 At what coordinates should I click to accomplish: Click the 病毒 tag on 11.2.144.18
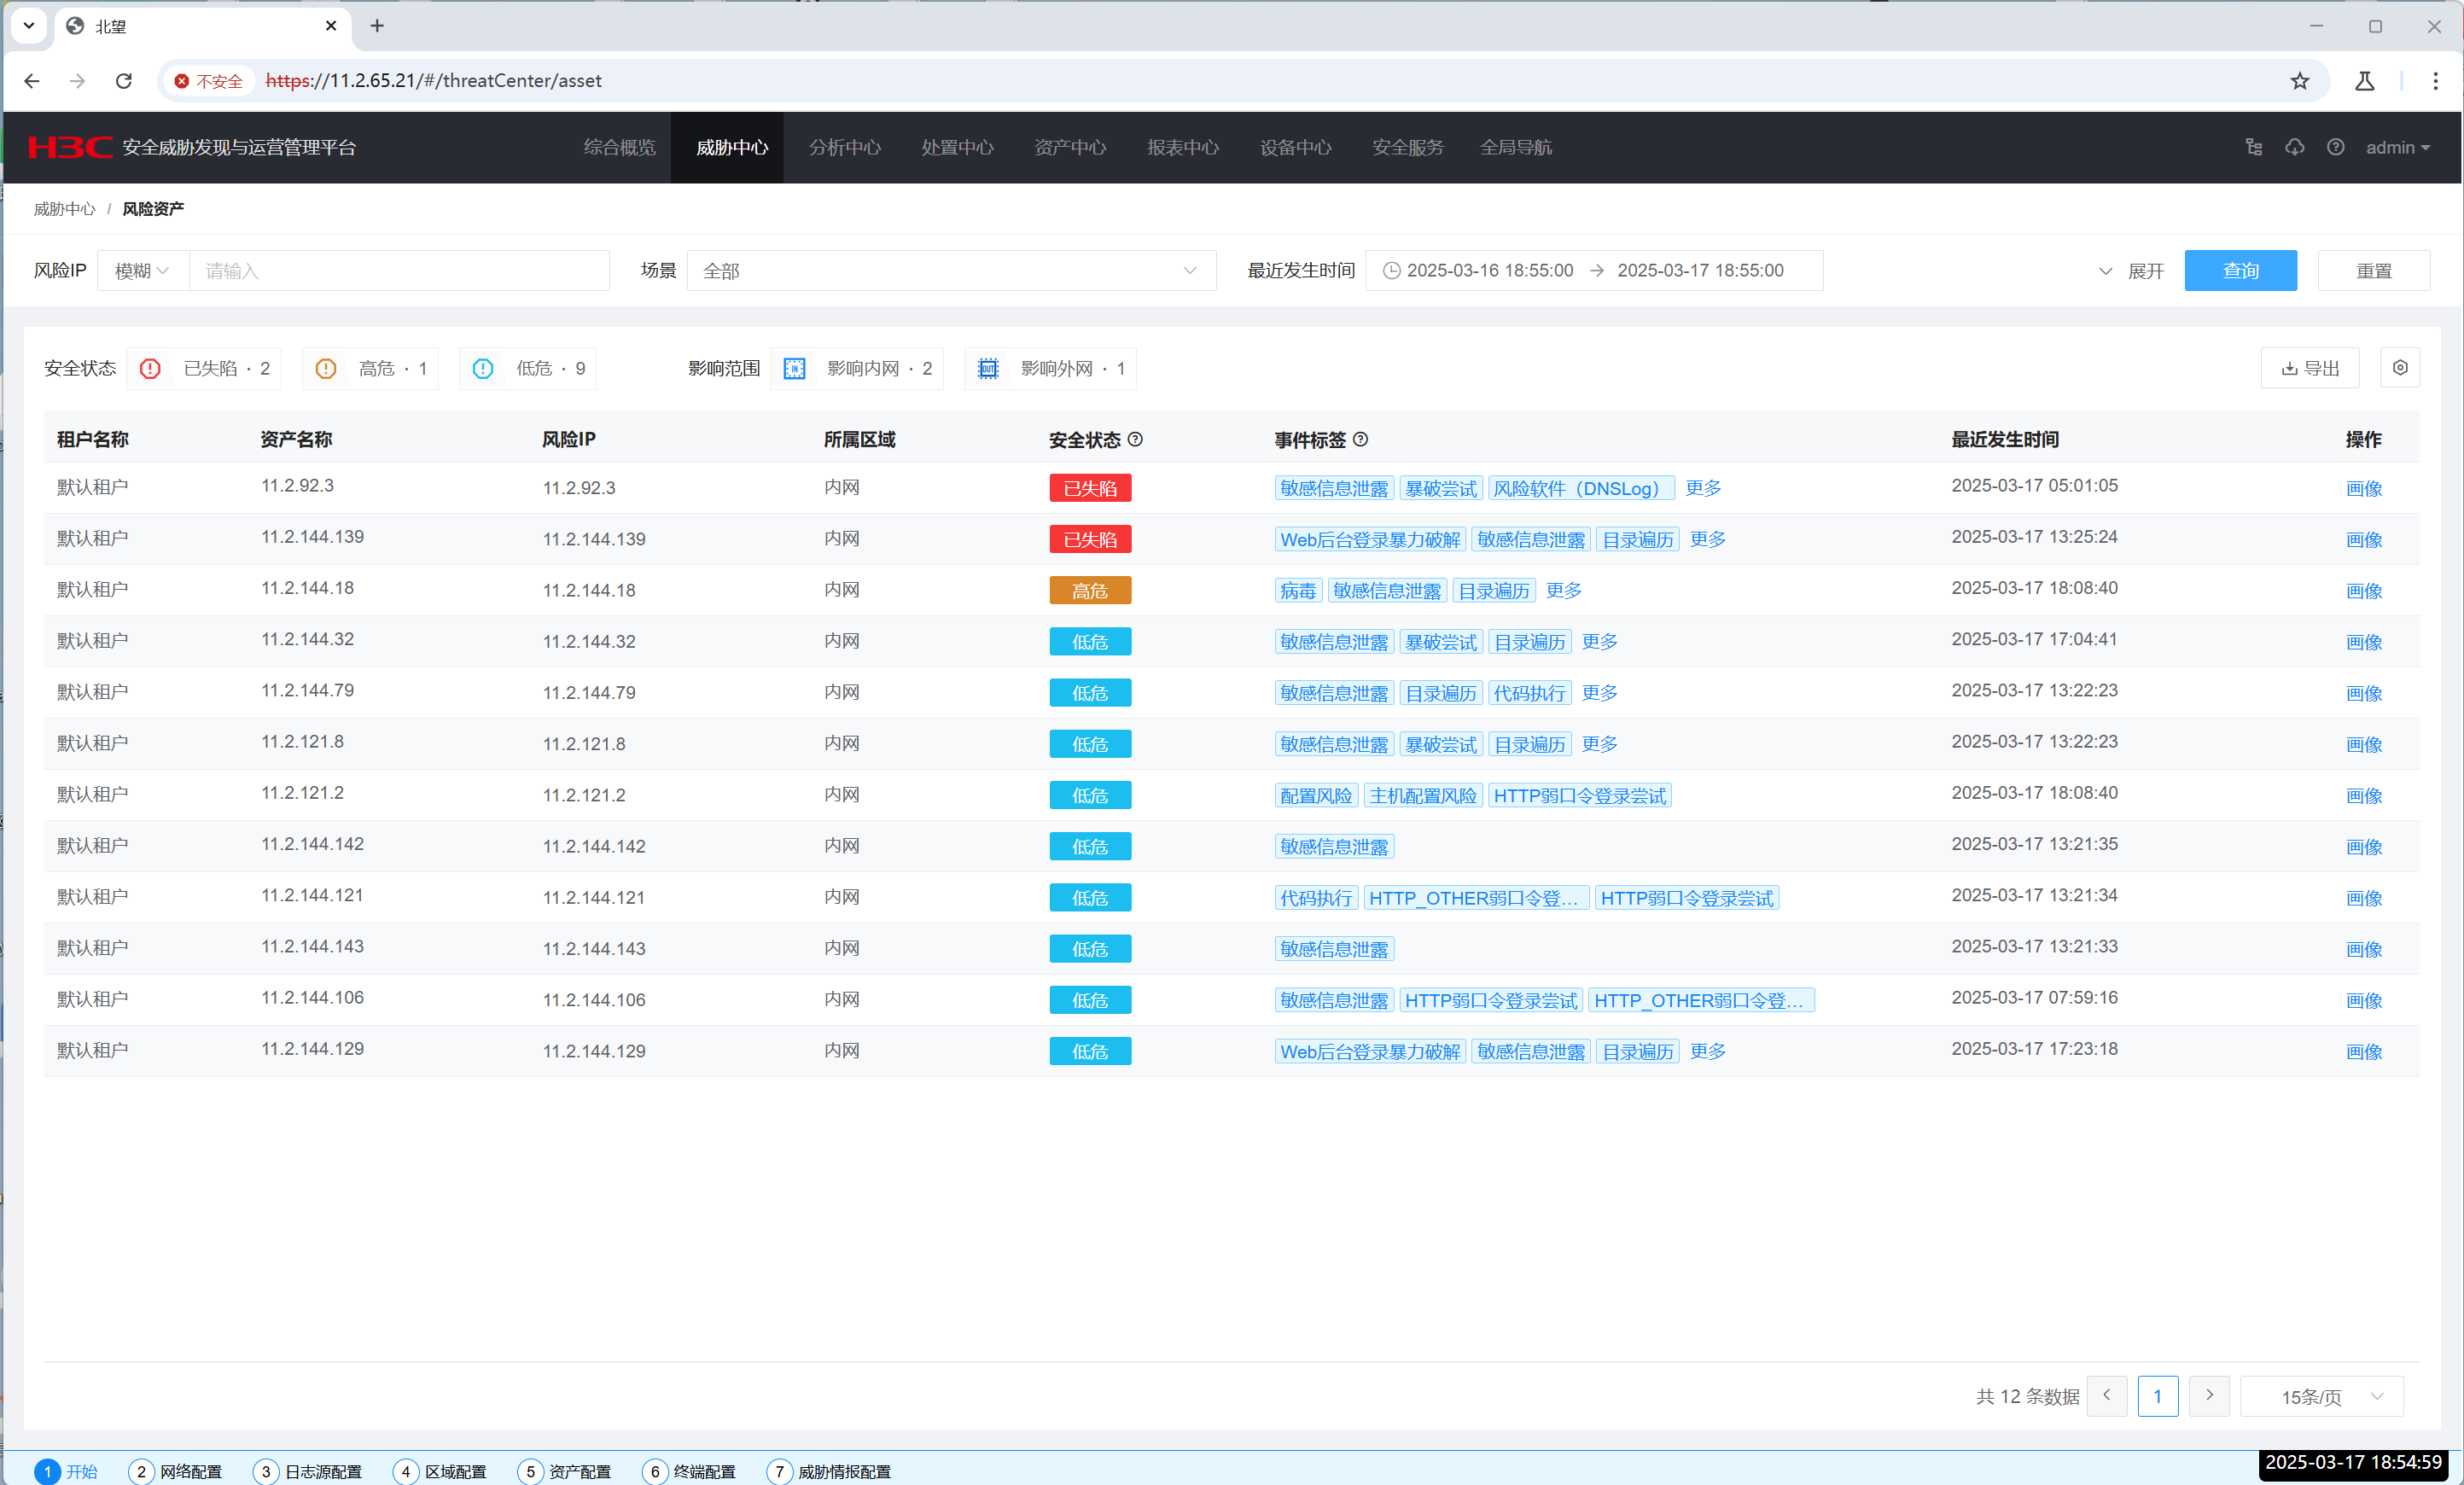[1298, 590]
